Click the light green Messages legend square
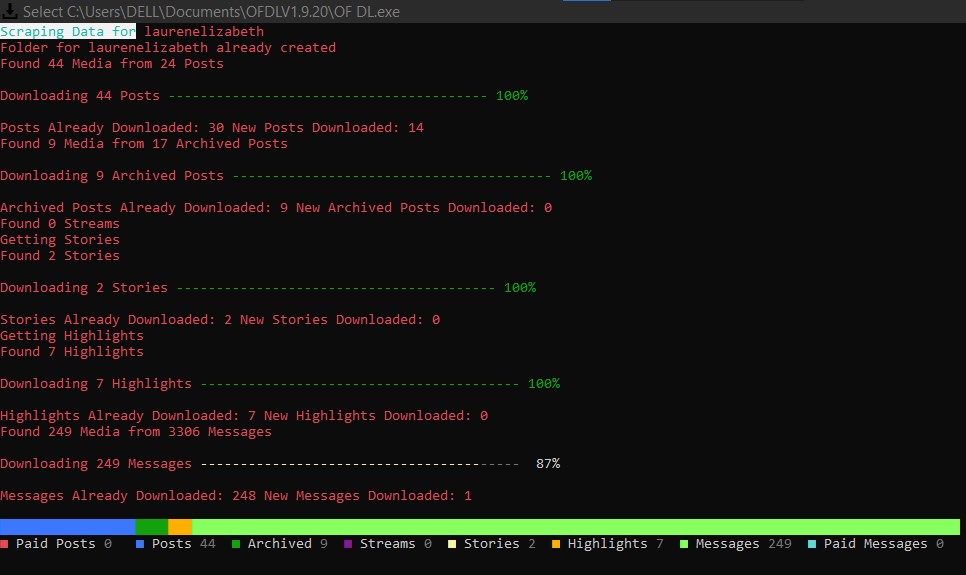 tap(684, 544)
